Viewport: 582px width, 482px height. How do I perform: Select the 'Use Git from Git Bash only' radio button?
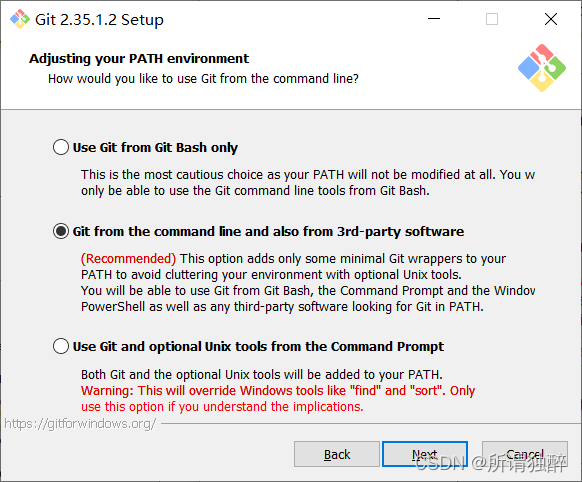coord(61,147)
